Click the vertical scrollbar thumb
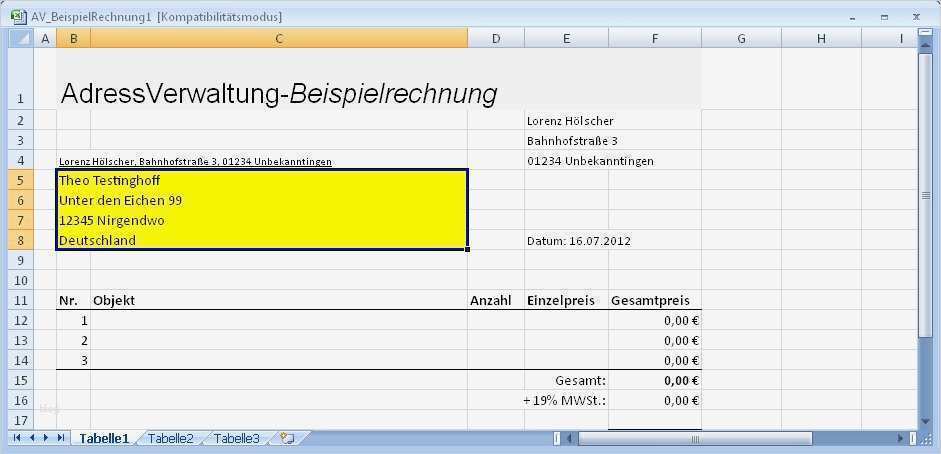The height and width of the screenshot is (454, 941). (x=925, y=195)
